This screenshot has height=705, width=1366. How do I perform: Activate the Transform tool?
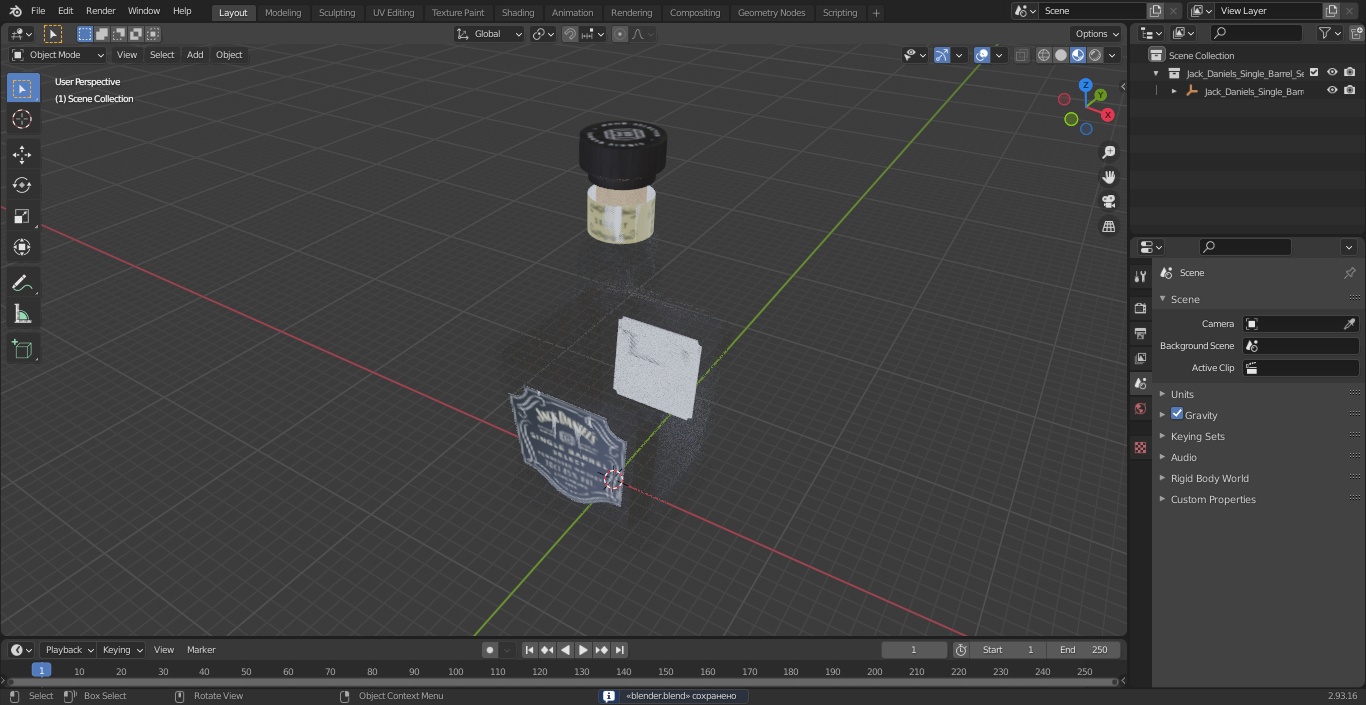click(22, 247)
